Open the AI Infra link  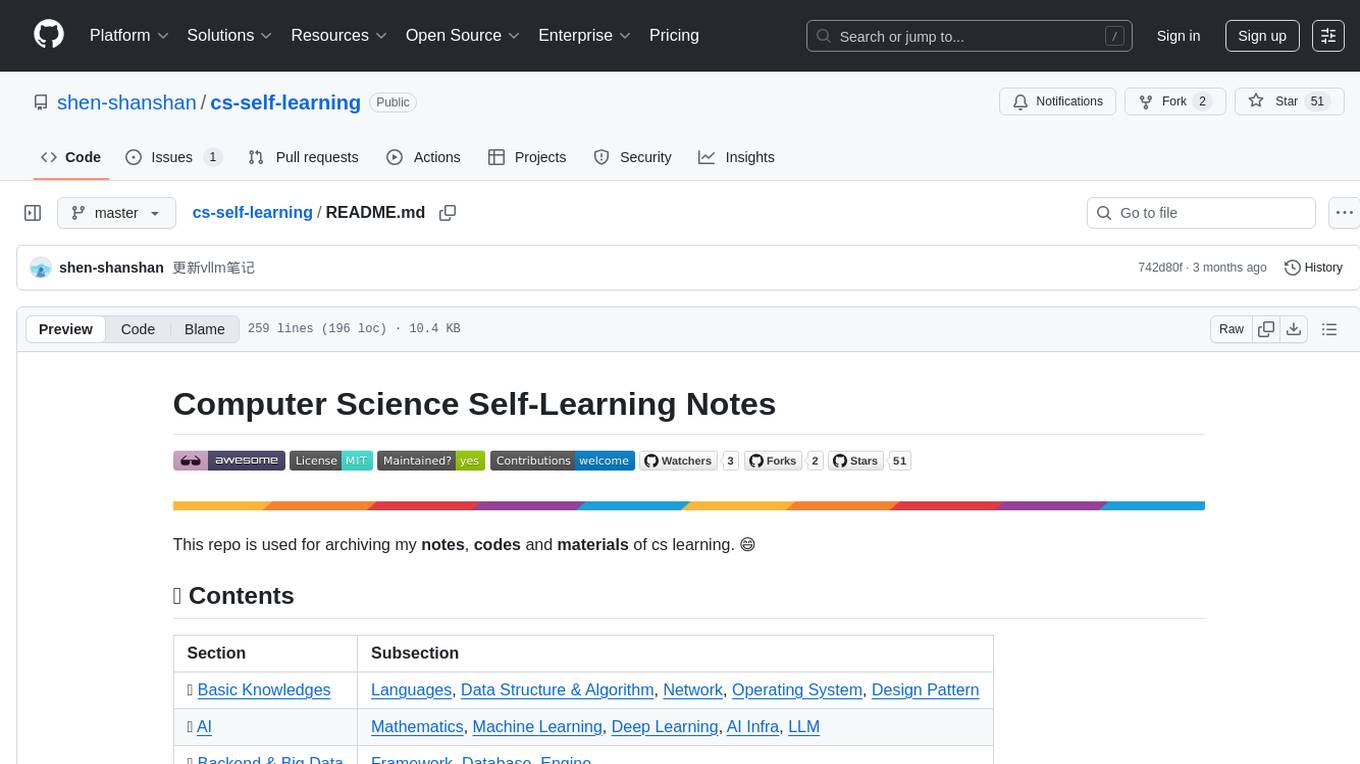(753, 727)
